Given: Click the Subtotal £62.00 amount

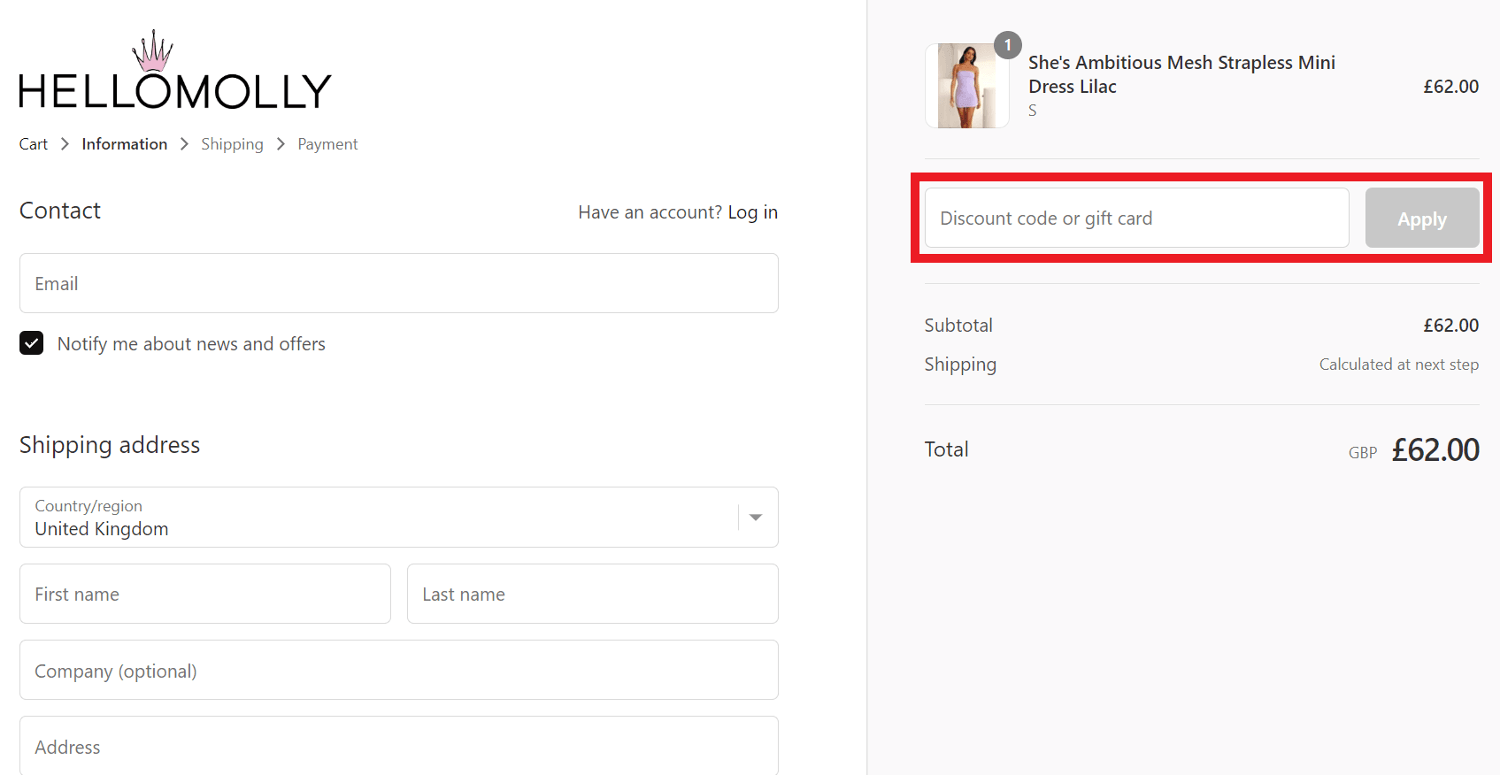Looking at the screenshot, I should pos(1451,325).
